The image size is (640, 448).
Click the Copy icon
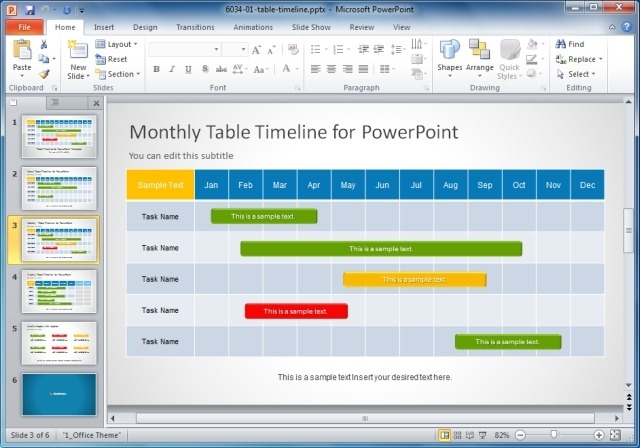pyautogui.click(x=44, y=59)
